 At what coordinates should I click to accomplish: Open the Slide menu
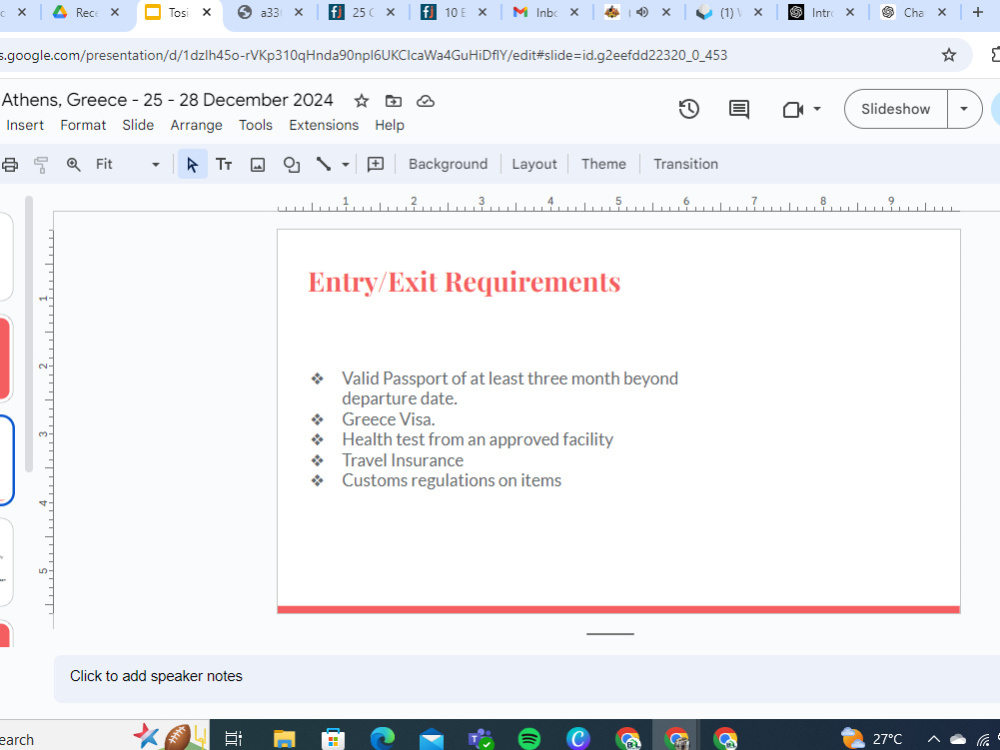pos(138,125)
